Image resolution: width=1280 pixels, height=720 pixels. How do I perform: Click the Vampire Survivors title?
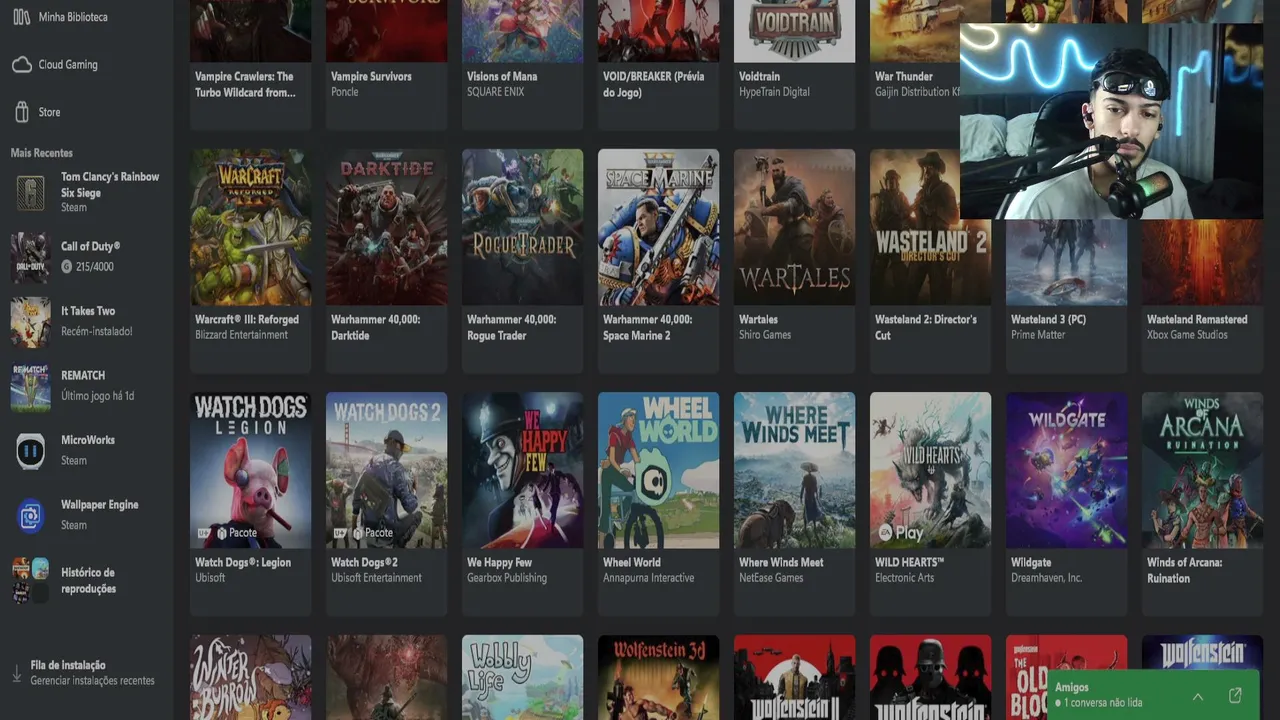(371, 76)
